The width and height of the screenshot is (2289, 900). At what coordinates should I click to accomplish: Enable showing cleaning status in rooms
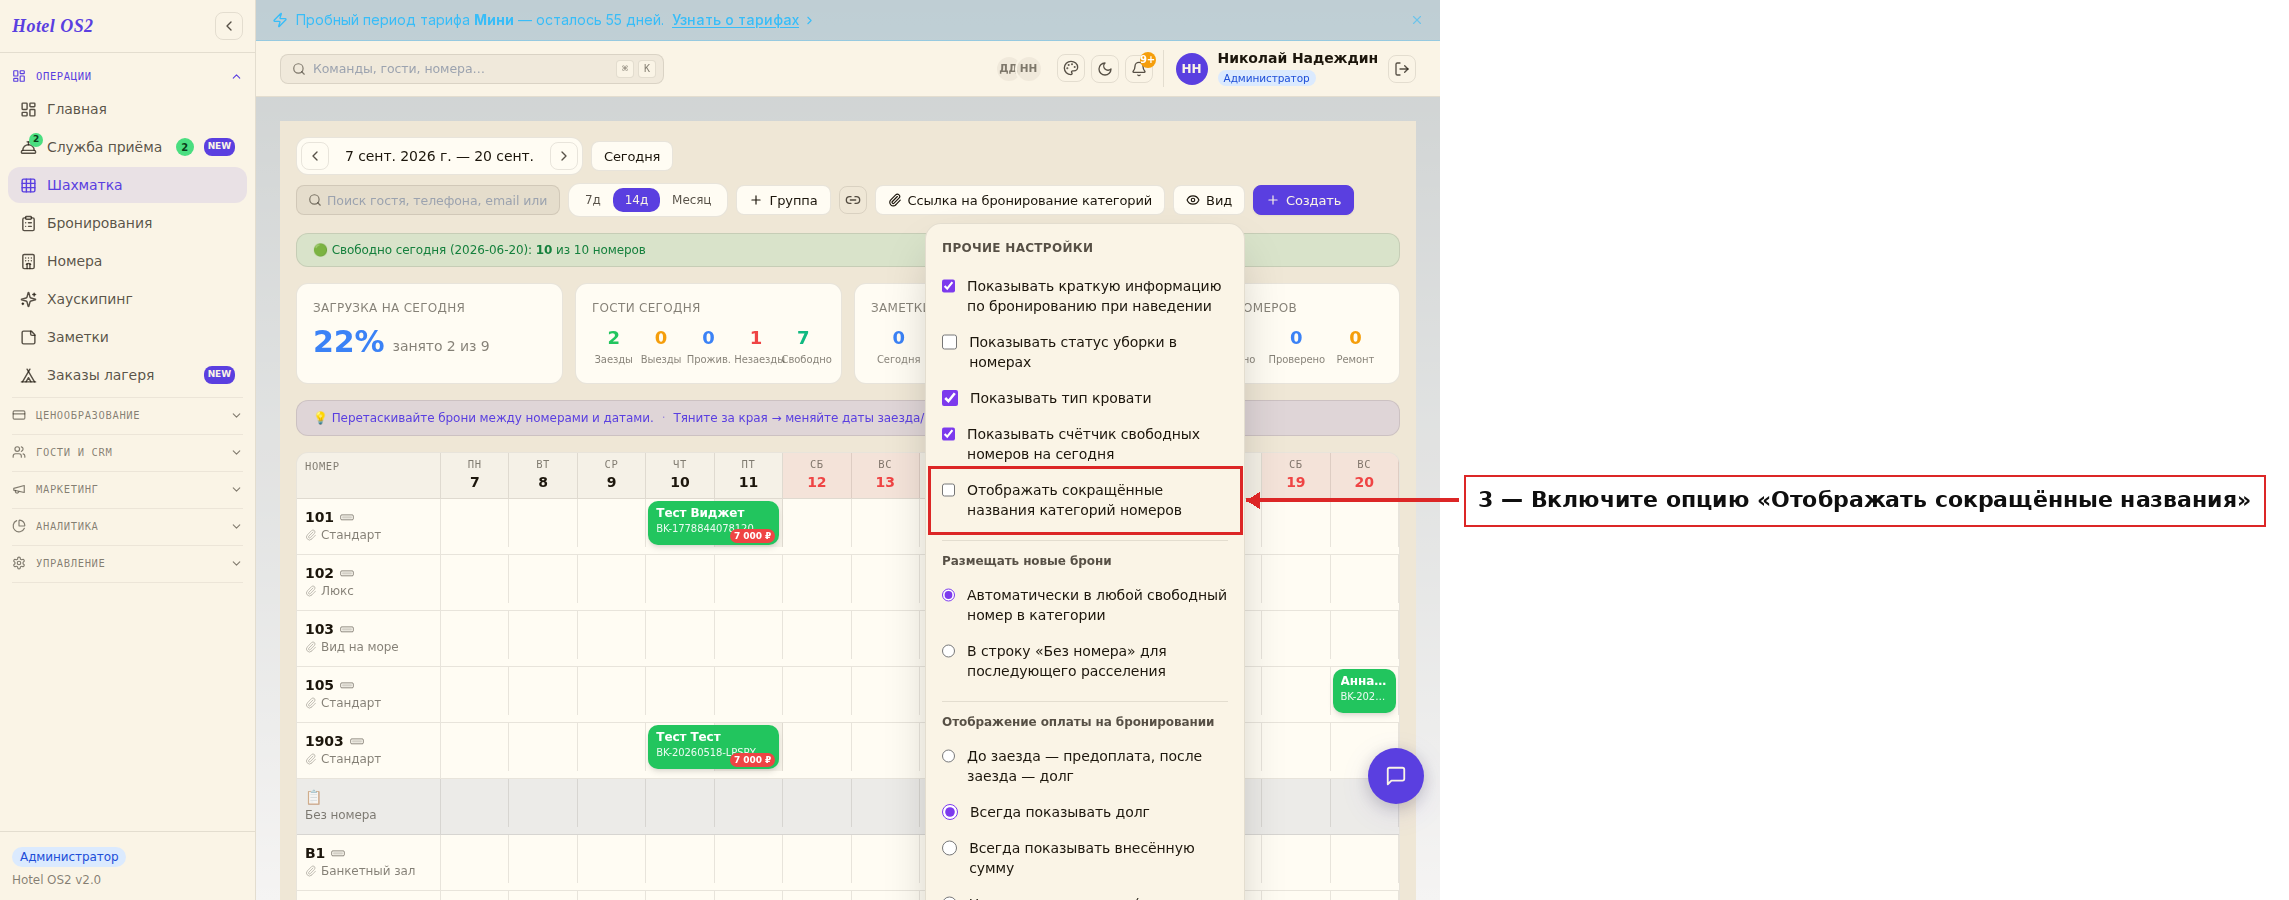pos(950,342)
